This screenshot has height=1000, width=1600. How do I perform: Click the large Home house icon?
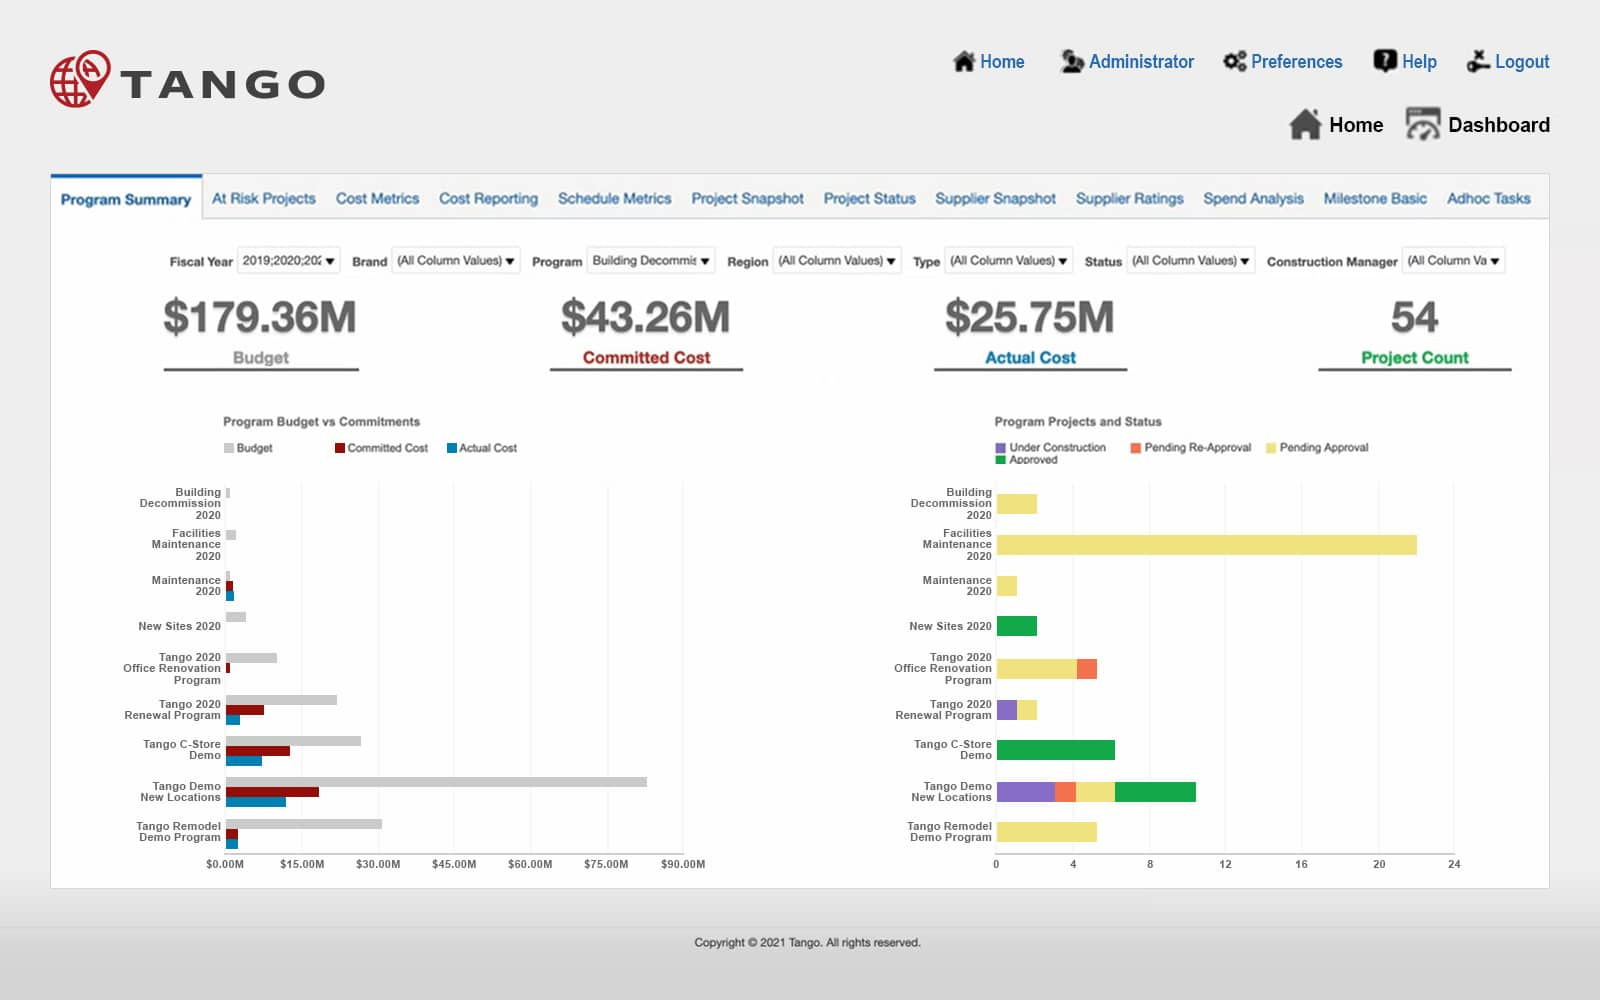point(1305,125)
